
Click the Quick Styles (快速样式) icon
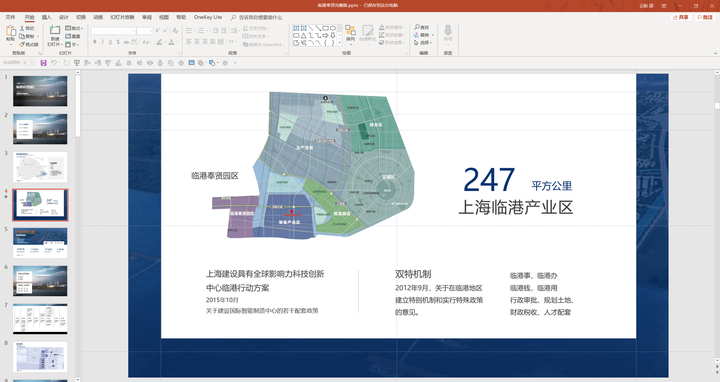(367, 30)
